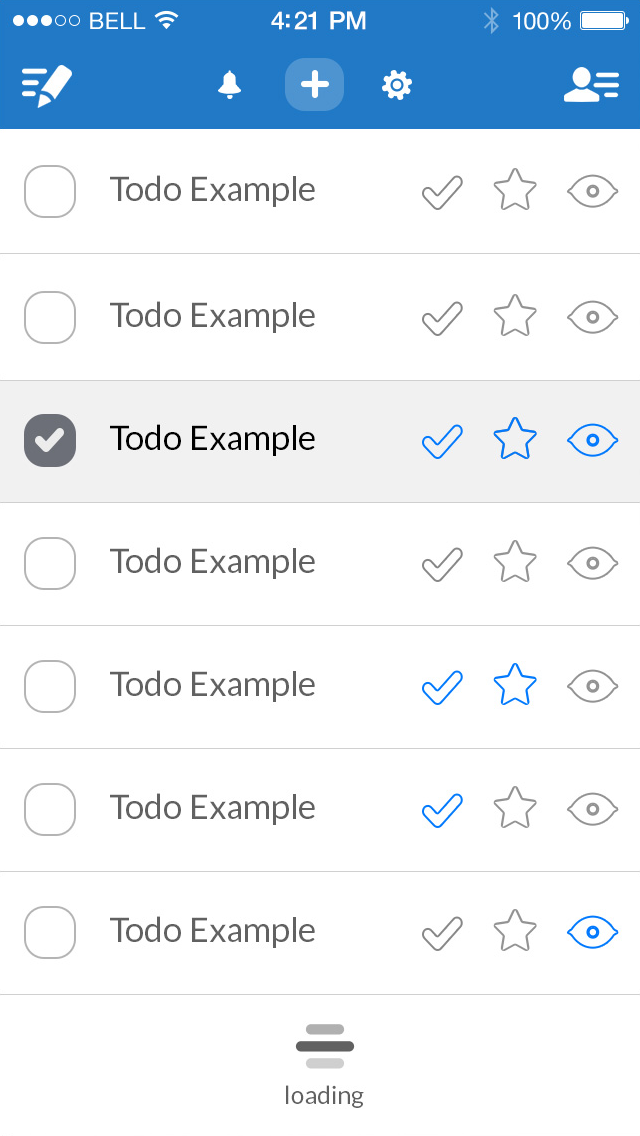Tap the checkmark on the sixth todo row
640x1136 pixels.
coord(441,809)
